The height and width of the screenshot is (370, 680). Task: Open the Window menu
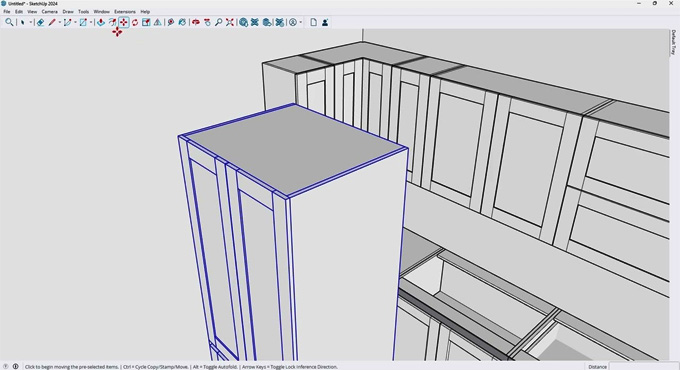click(101, 12)
